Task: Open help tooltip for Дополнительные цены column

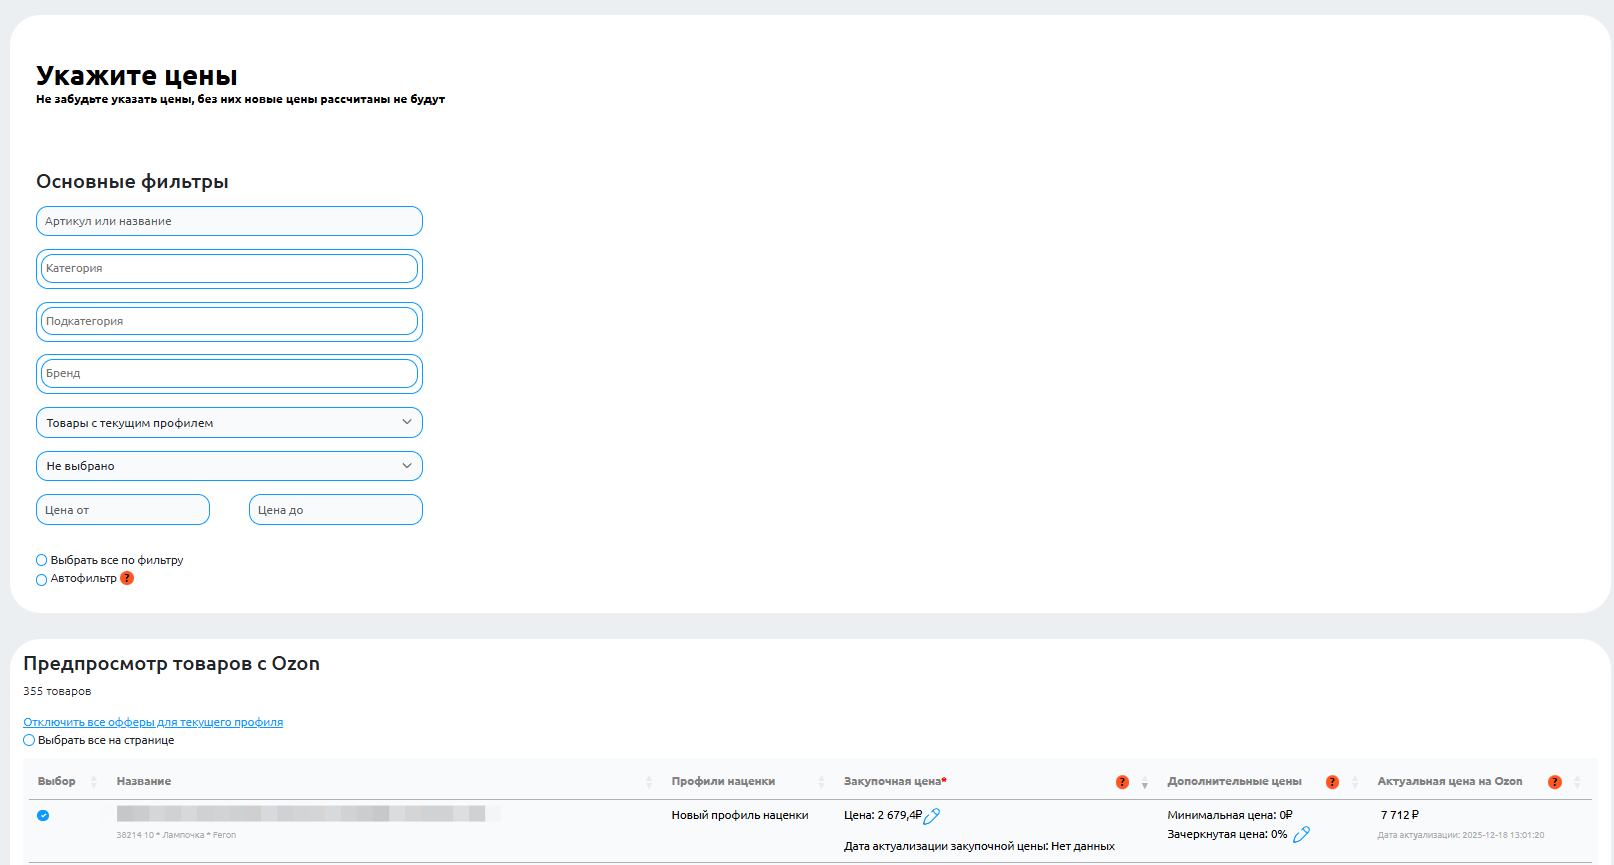Action: (x=1332, y=782)
